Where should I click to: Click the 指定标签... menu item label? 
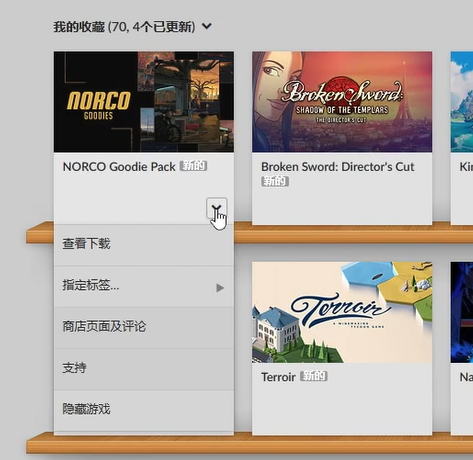(91, 286)
